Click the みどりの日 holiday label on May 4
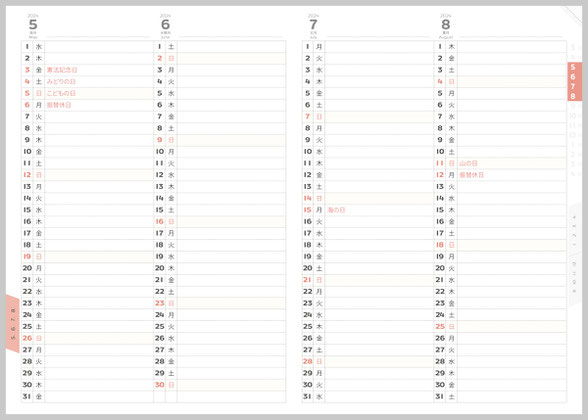 (x=61, y=81)
